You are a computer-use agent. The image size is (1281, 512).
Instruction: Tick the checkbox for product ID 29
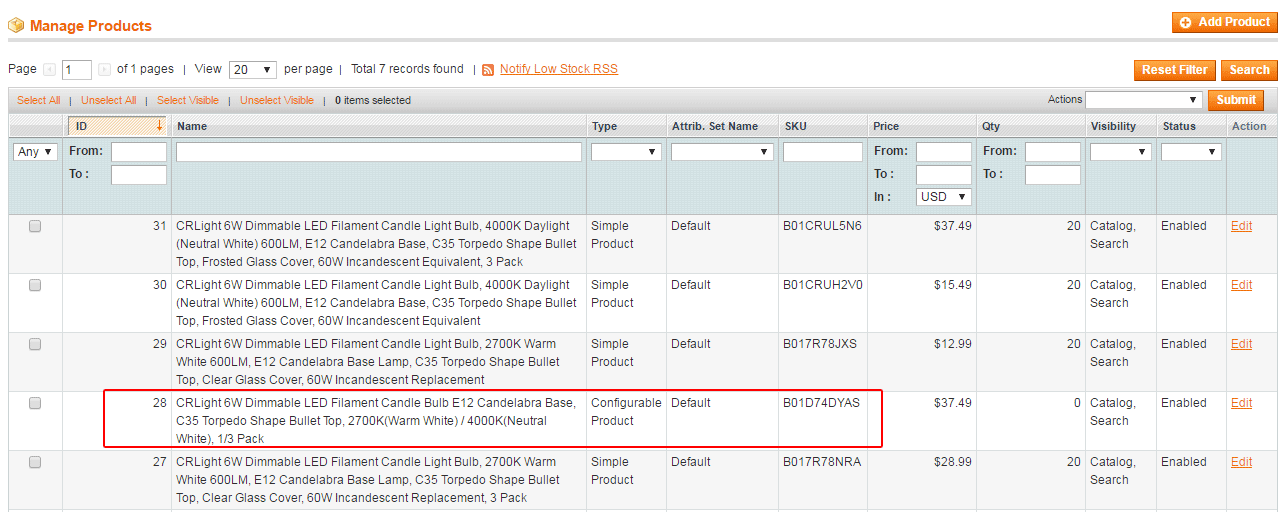(x=35, y=344)
